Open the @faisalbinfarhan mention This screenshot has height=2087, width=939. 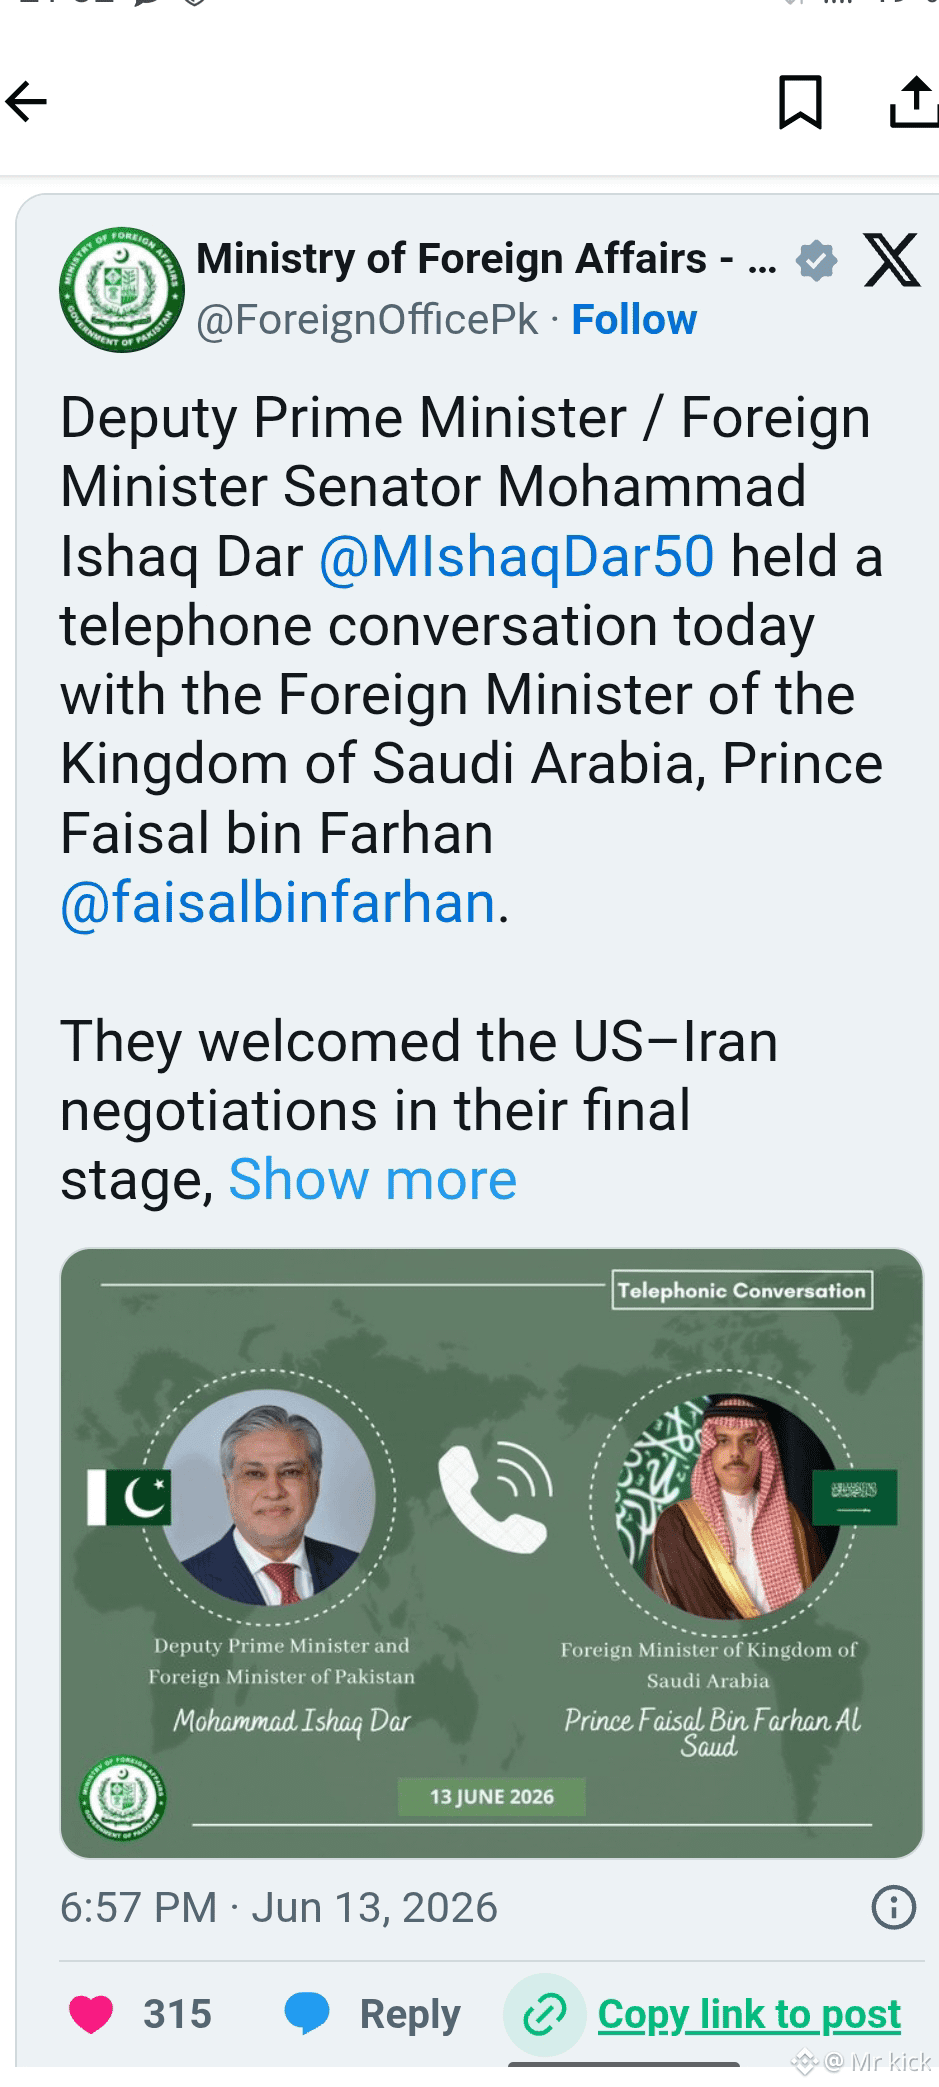[x=278, y=902]
